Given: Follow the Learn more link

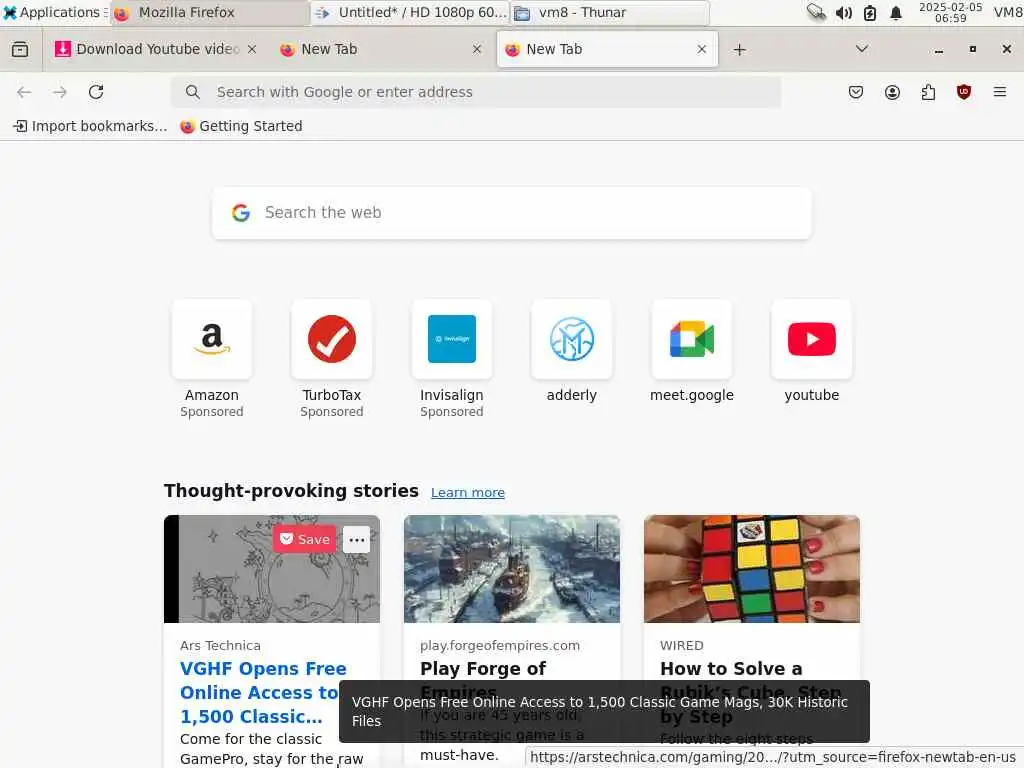Looking at the screenshot, I should 468,492.
